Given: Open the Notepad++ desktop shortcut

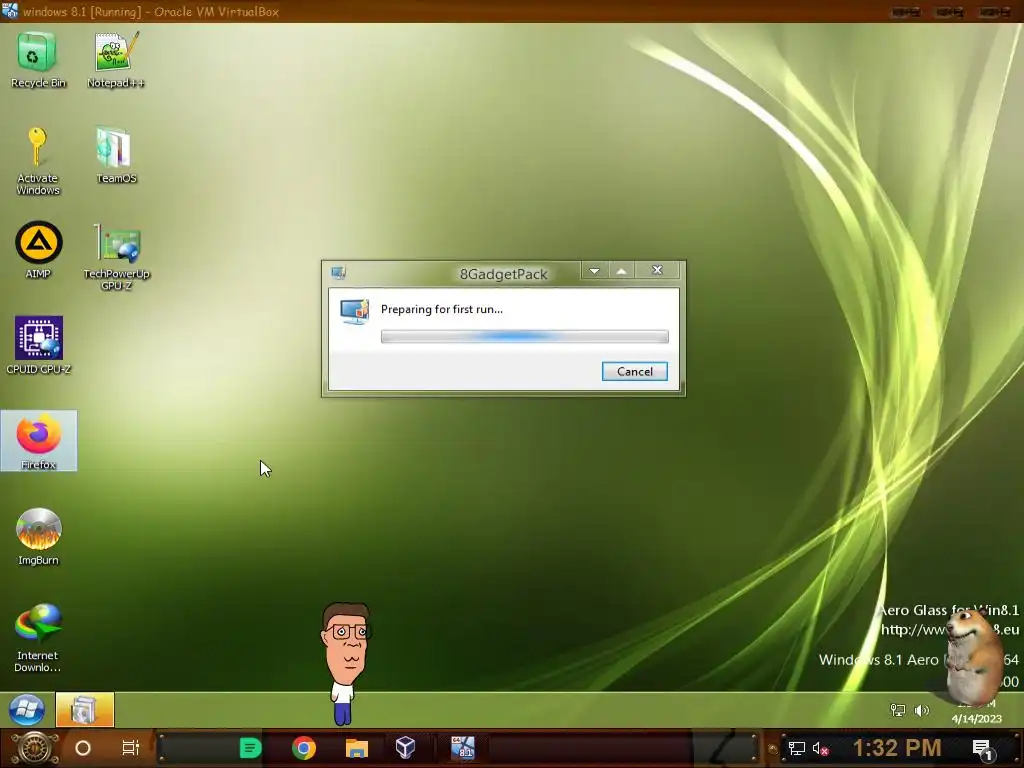Looking at the screenshot, I should pos(116,59).
